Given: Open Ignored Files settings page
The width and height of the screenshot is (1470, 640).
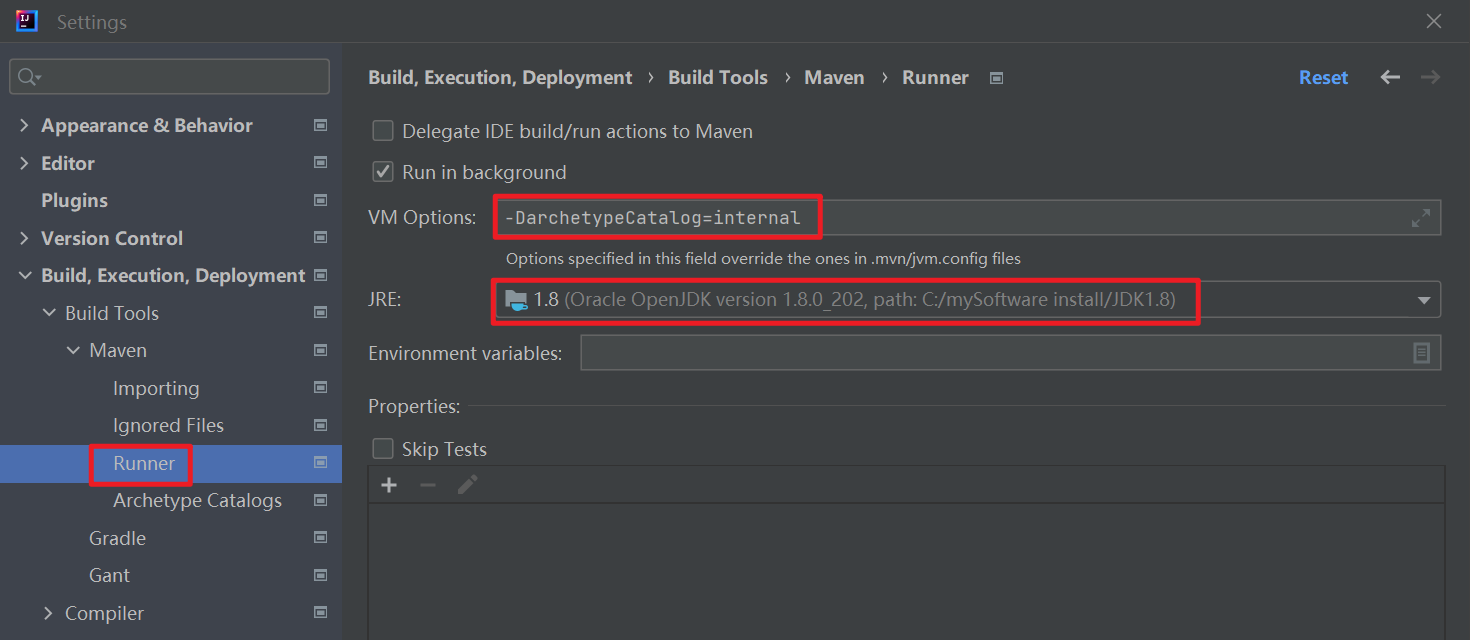Looking at the screenshot, I should 168,425.
